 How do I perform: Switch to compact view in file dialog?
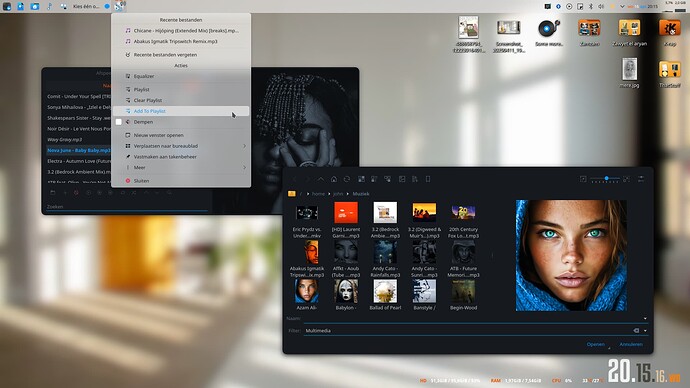click(x=374, y=179)
